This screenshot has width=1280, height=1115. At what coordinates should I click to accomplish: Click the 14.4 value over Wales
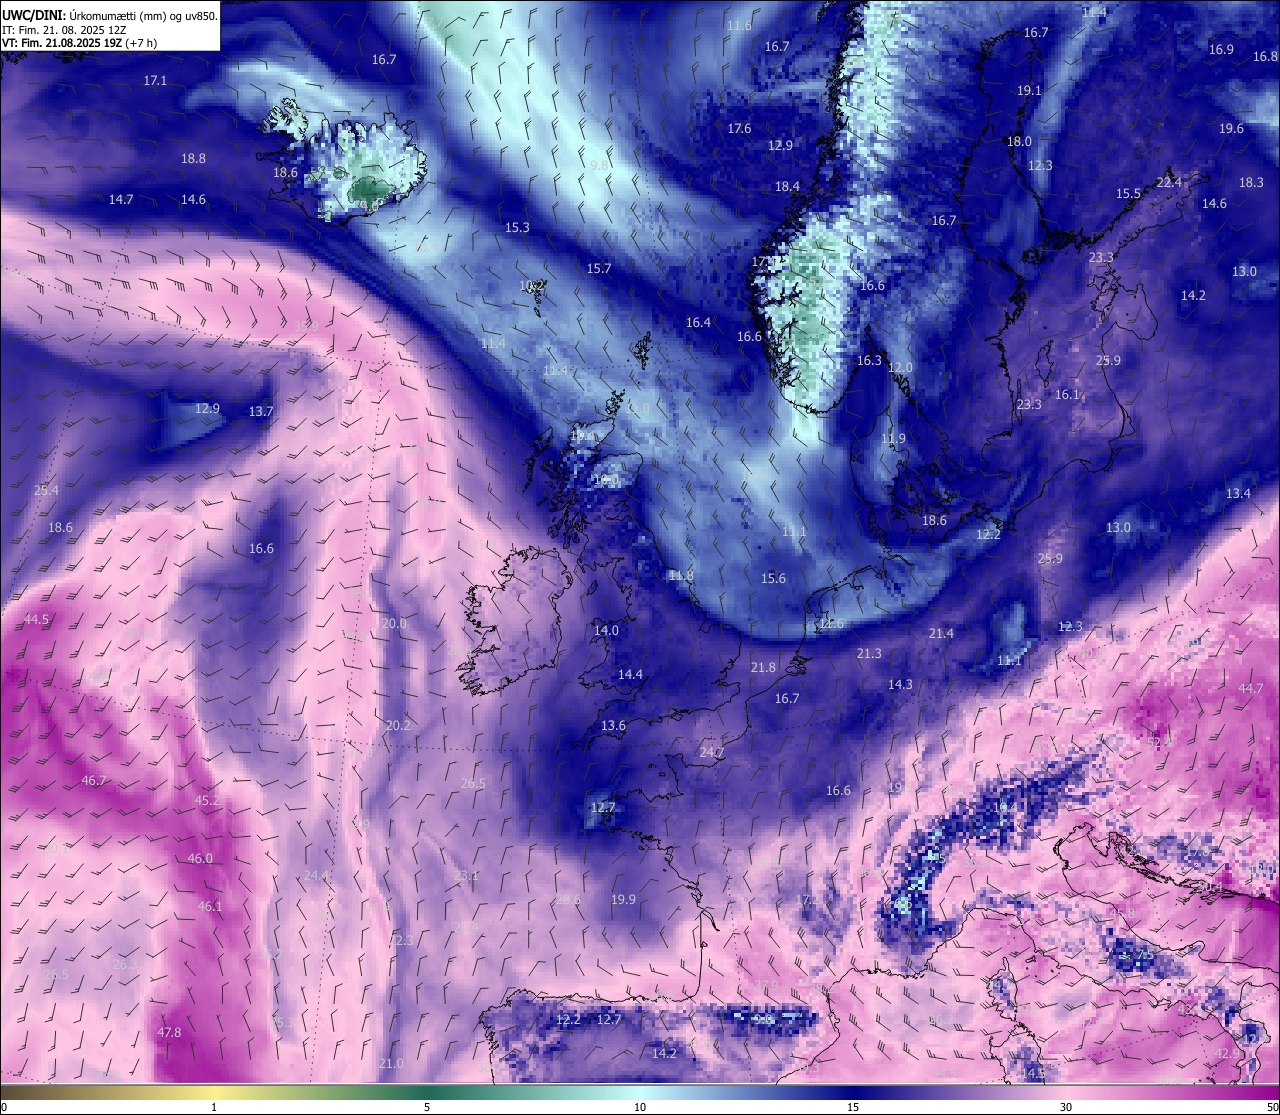[x=630, y=674]
